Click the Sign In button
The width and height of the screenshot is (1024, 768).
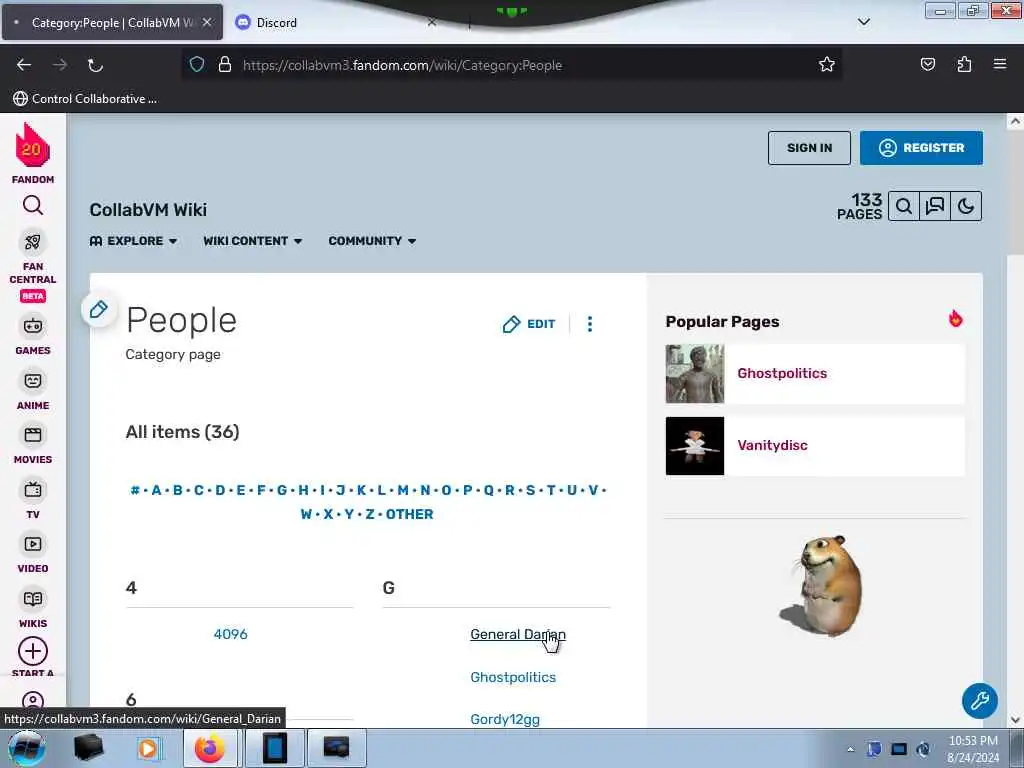click(x=809, y=148)
